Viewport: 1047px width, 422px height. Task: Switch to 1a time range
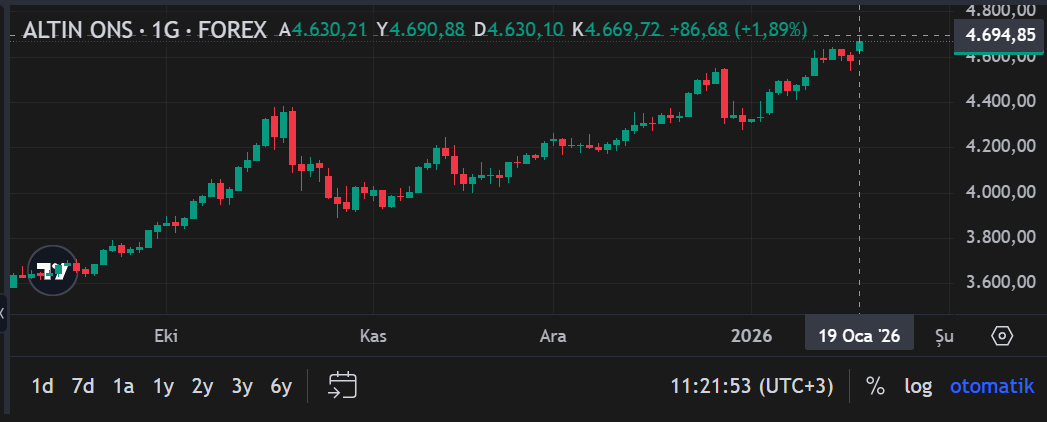(123, 386)
